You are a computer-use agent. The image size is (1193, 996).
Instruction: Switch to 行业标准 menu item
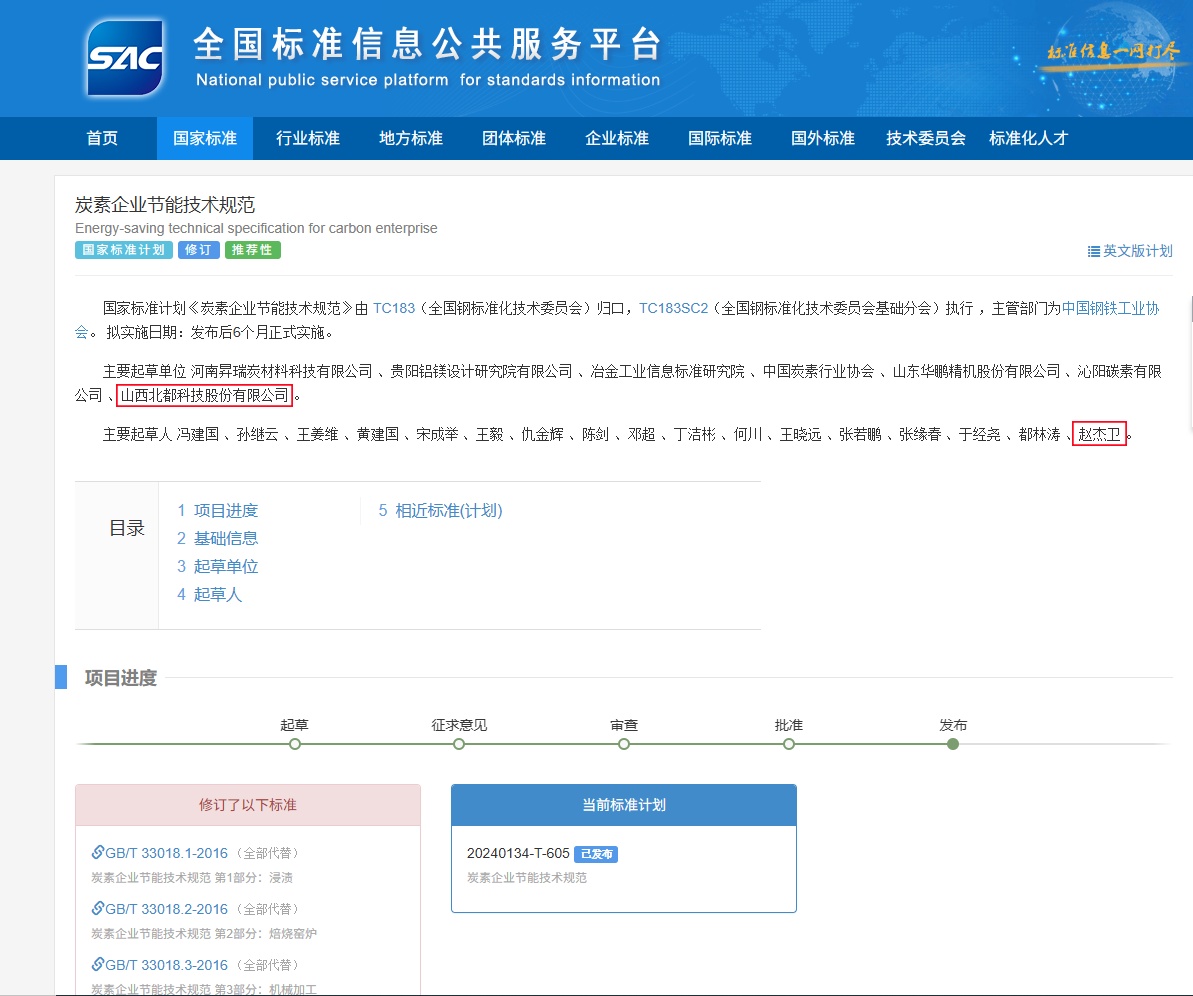point(308,139)
